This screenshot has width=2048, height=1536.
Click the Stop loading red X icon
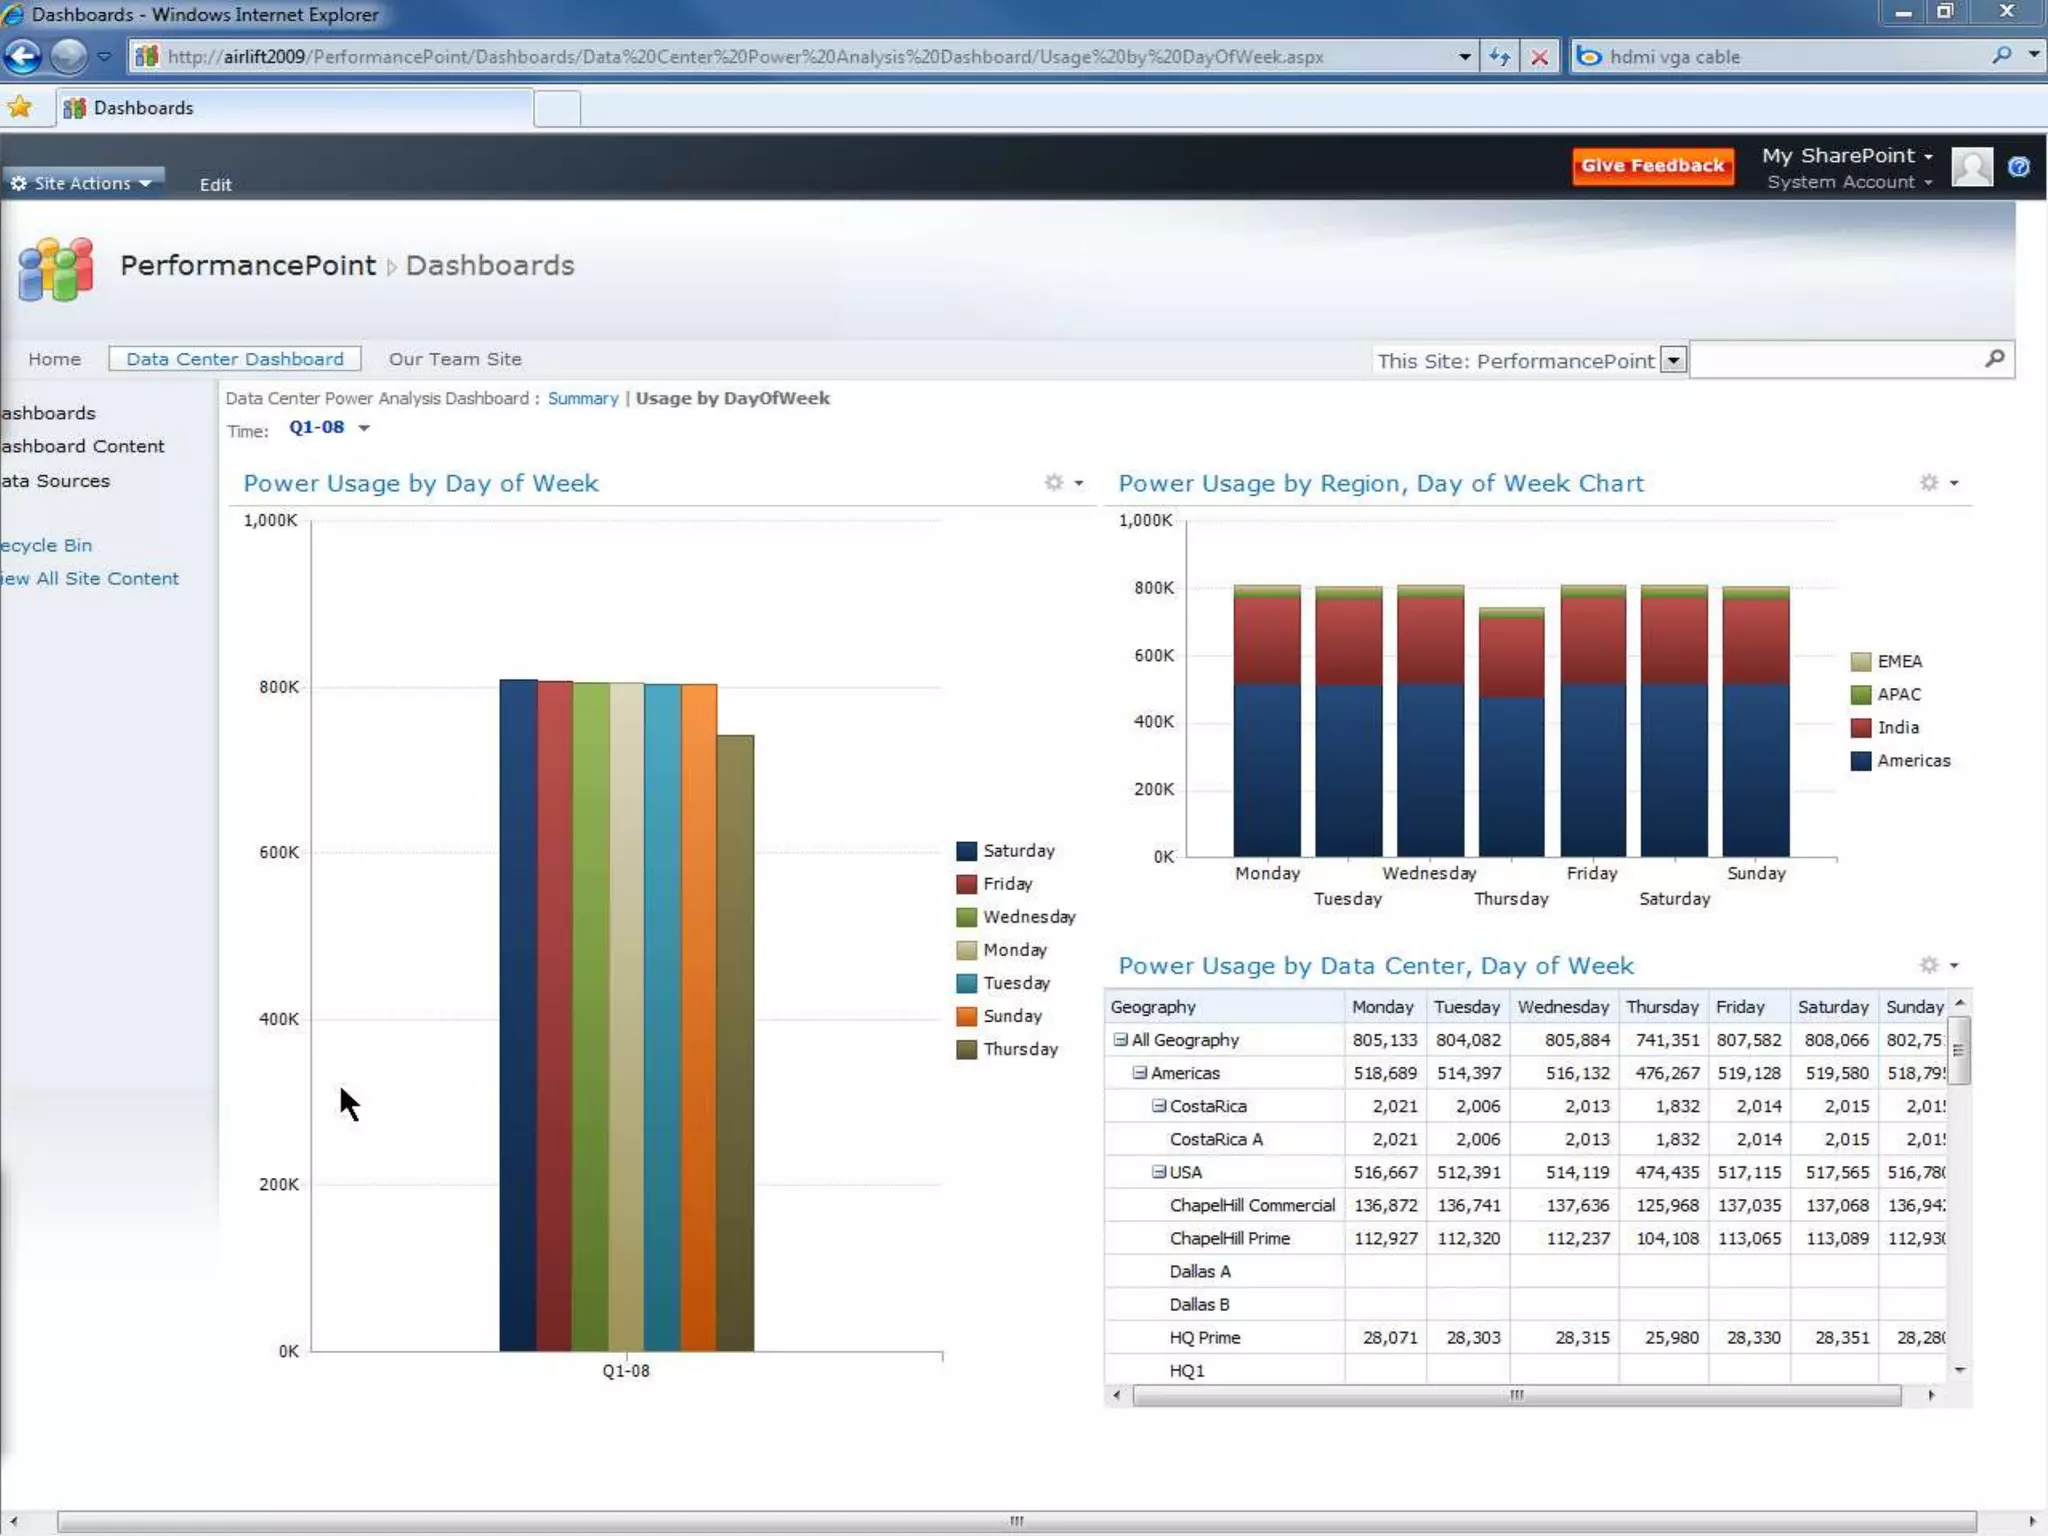(1540, 57)
